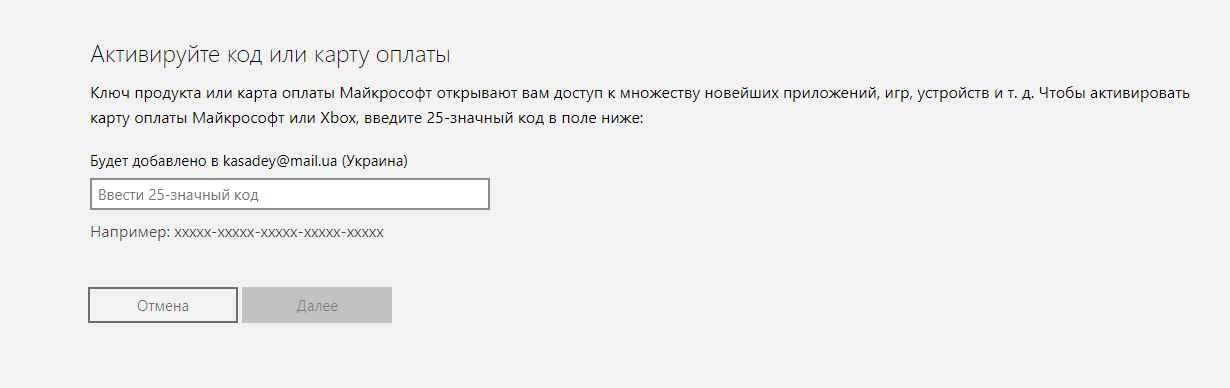The height and width of the screenshot is (388, 1230).
Task: Click Чтобы активировать at first line's end
Action: pyautogui.click(x=1116, y=93)
